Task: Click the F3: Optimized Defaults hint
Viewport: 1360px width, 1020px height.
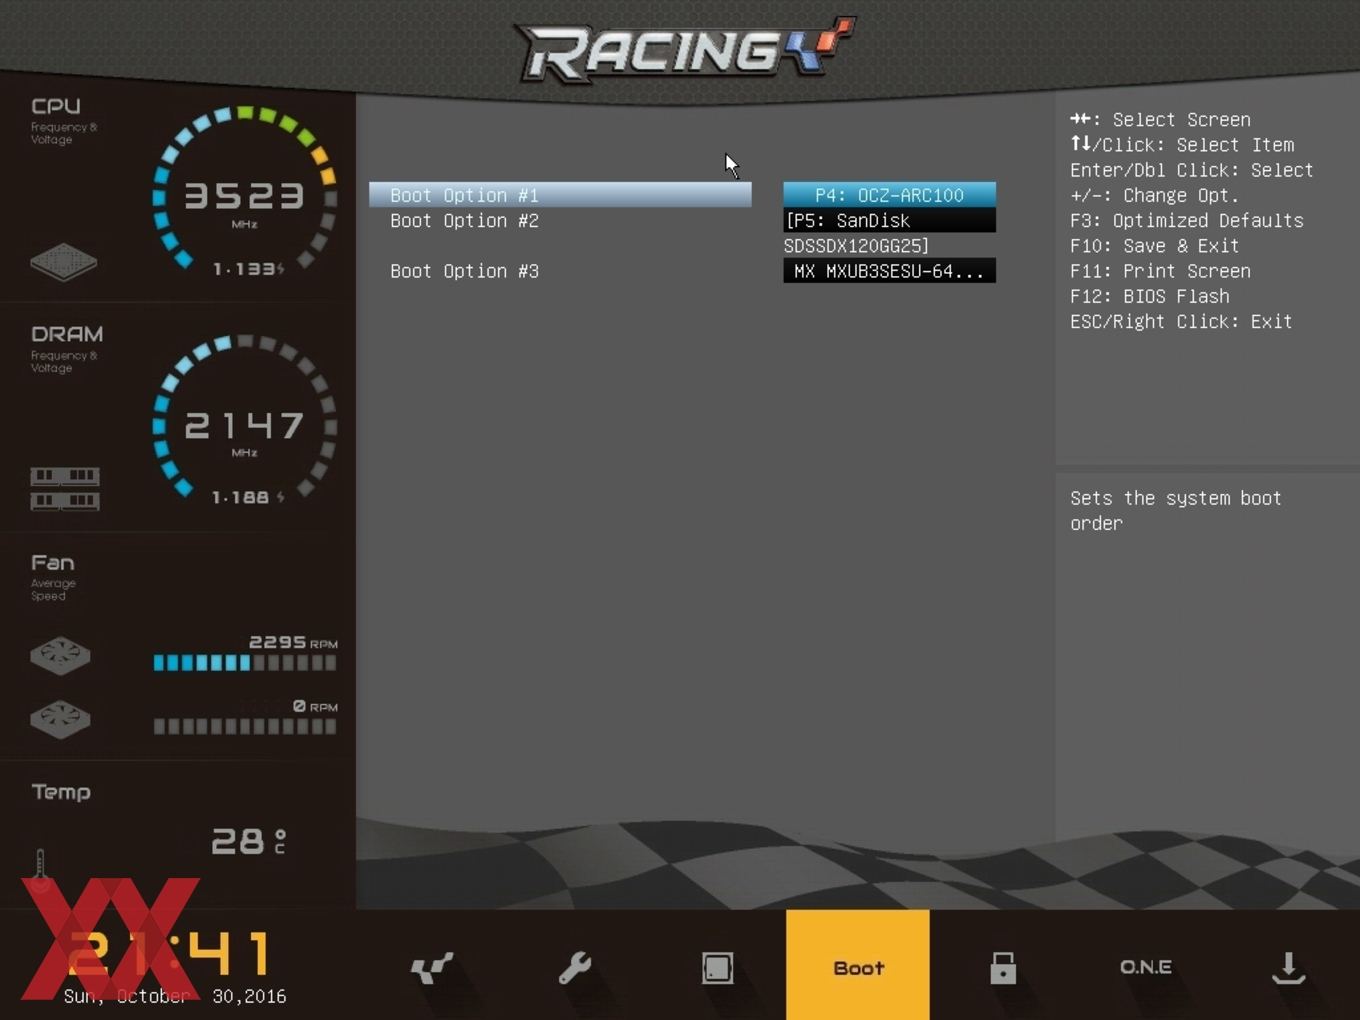Action: 1187,220
